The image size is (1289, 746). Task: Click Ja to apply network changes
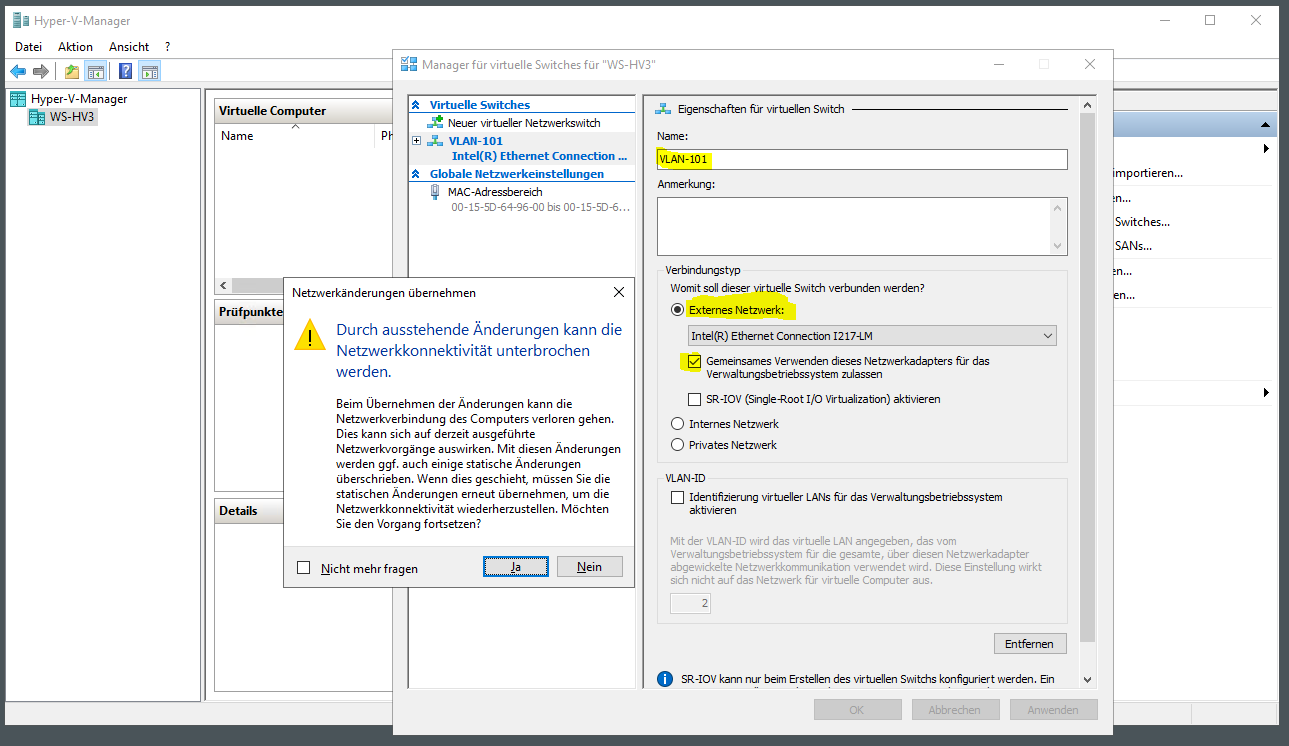[x=516, y=567]
